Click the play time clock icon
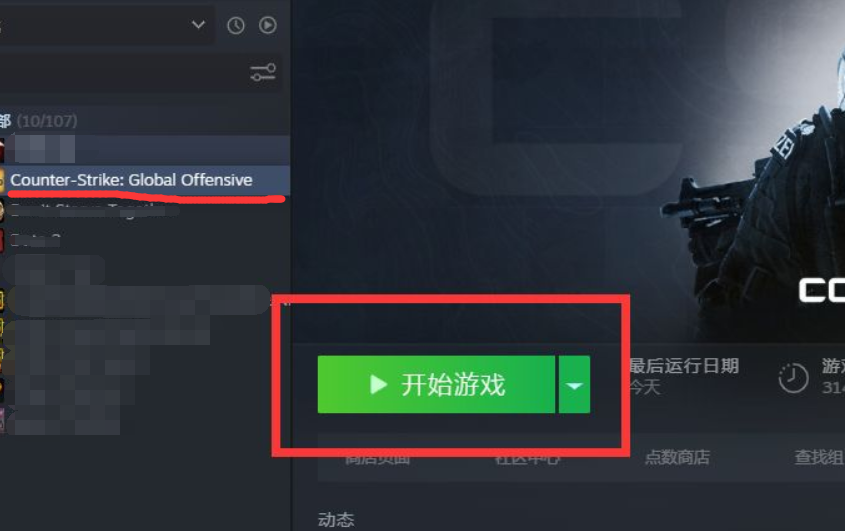This screenshot has height=531, width=845. click(x=793, y=378)
